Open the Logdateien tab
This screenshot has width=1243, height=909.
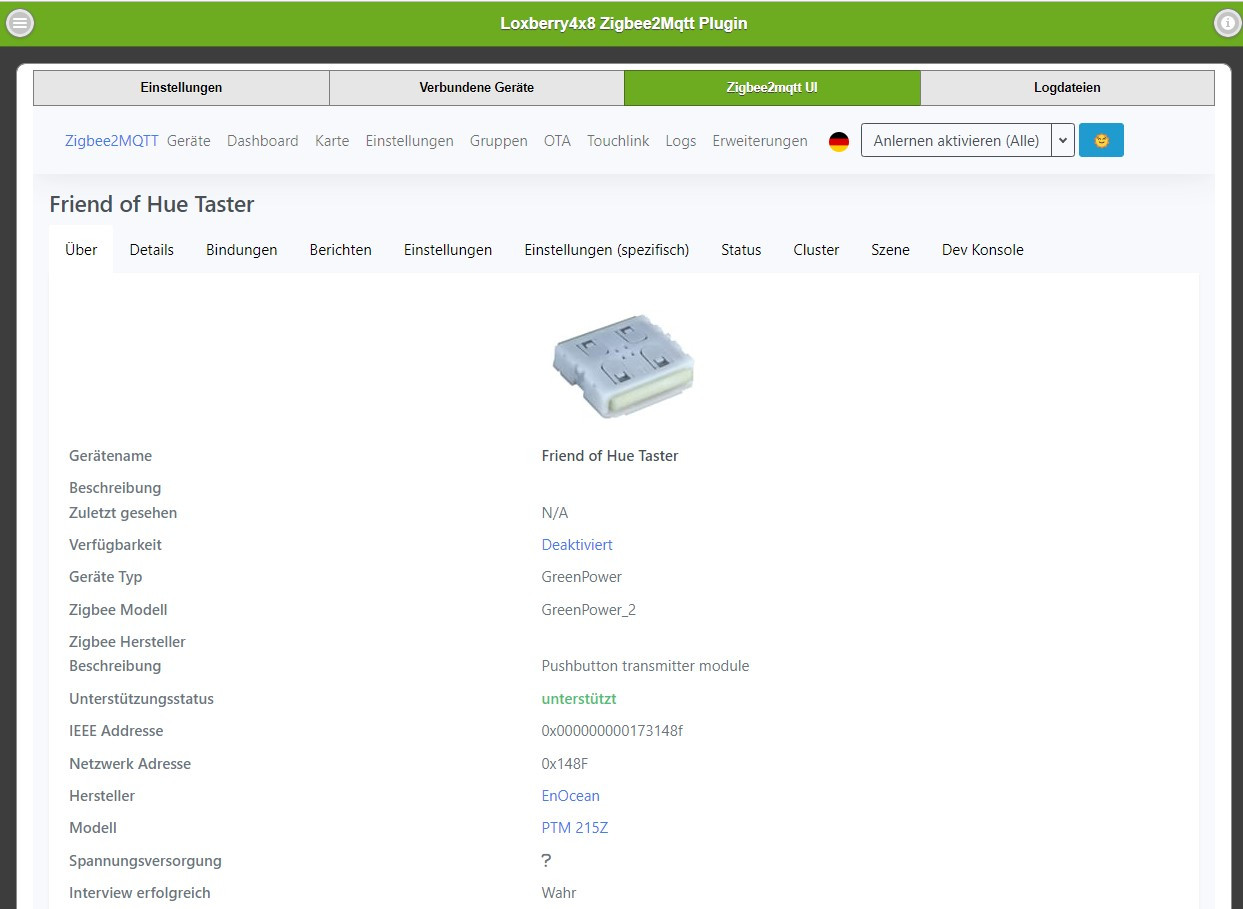pos(1067,87)
